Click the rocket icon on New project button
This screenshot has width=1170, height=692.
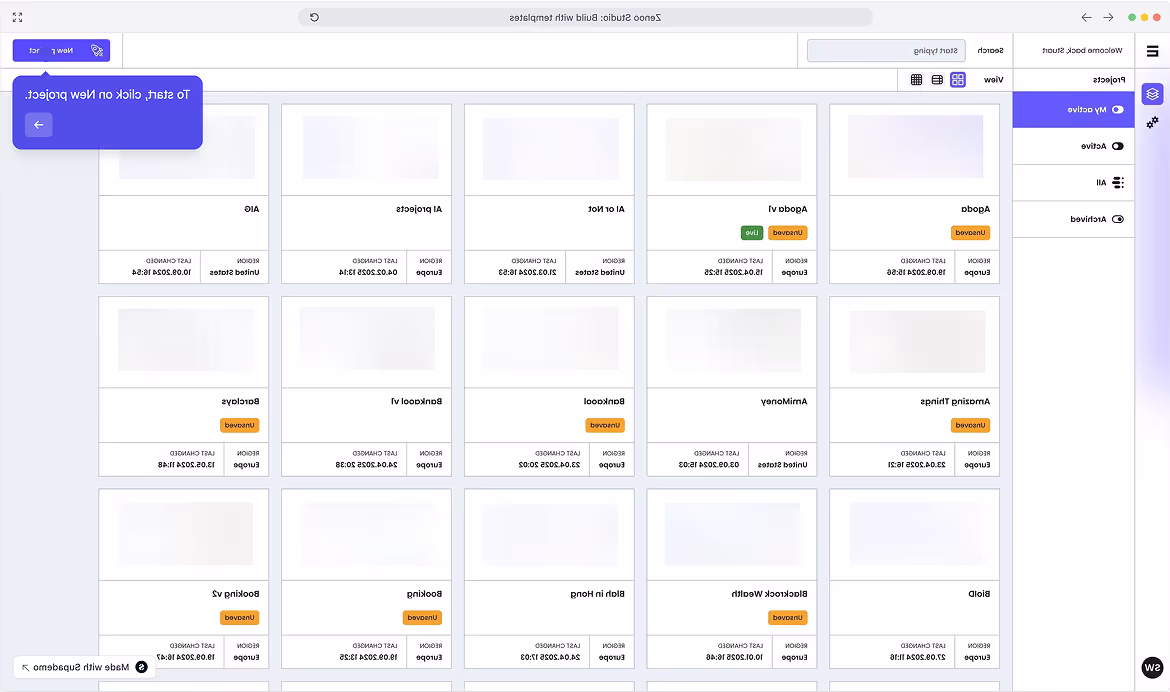[x=96, y=50]
